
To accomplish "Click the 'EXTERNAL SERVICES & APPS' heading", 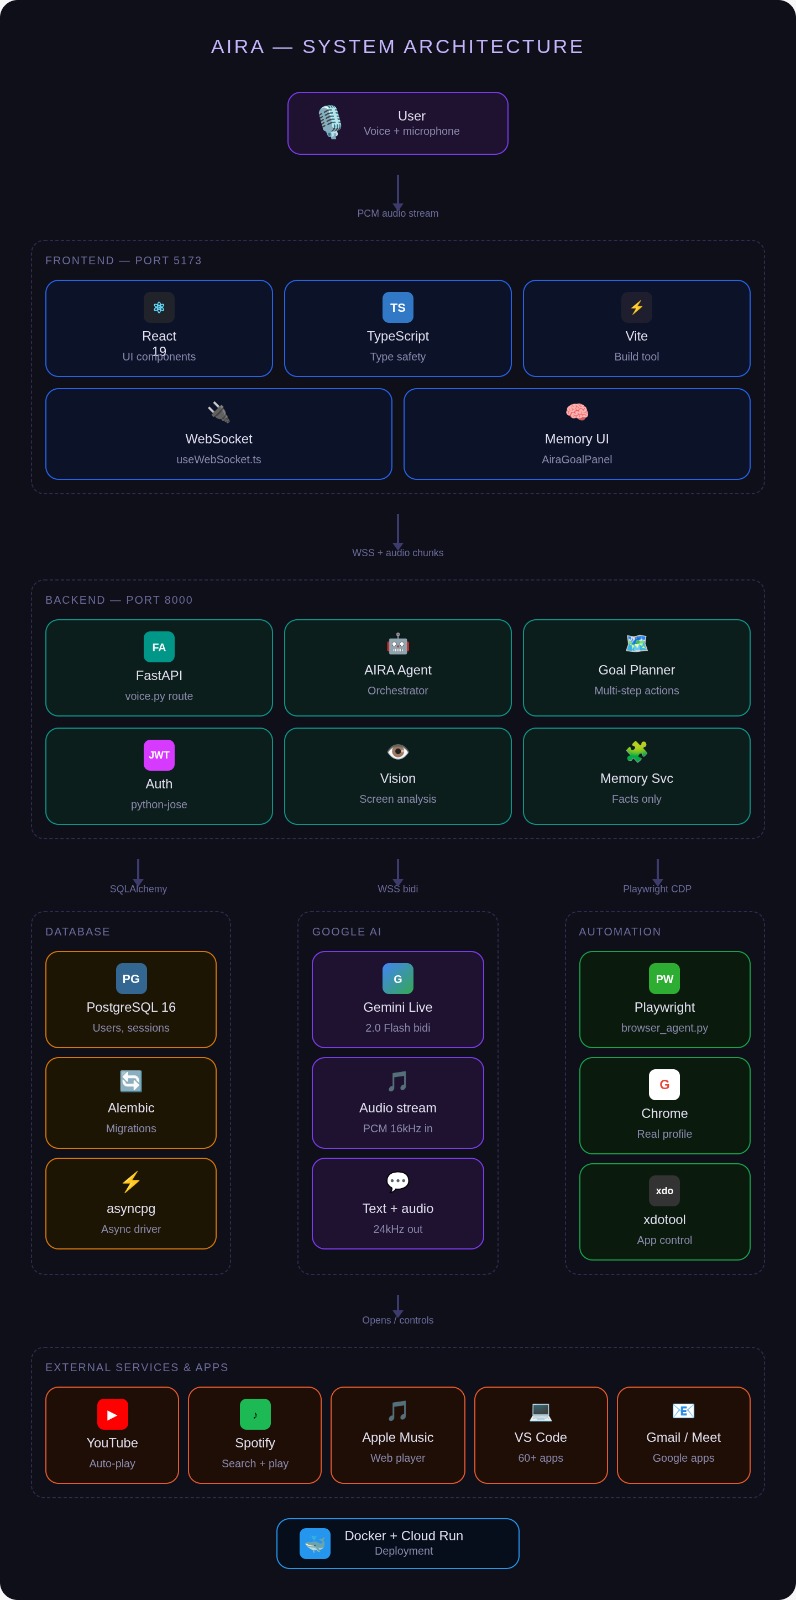I will [x=137, y=1367].
